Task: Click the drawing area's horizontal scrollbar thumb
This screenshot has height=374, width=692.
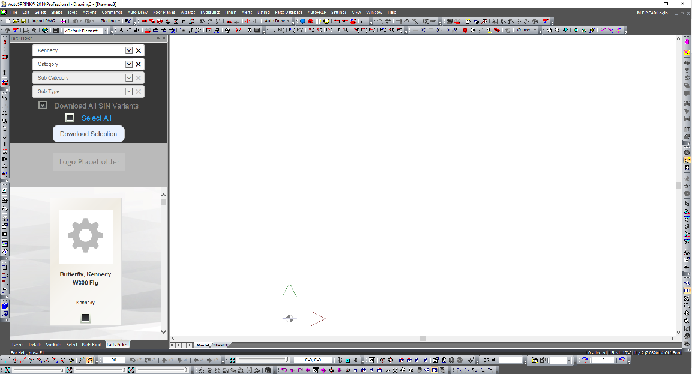Action: tap(423, 338)
